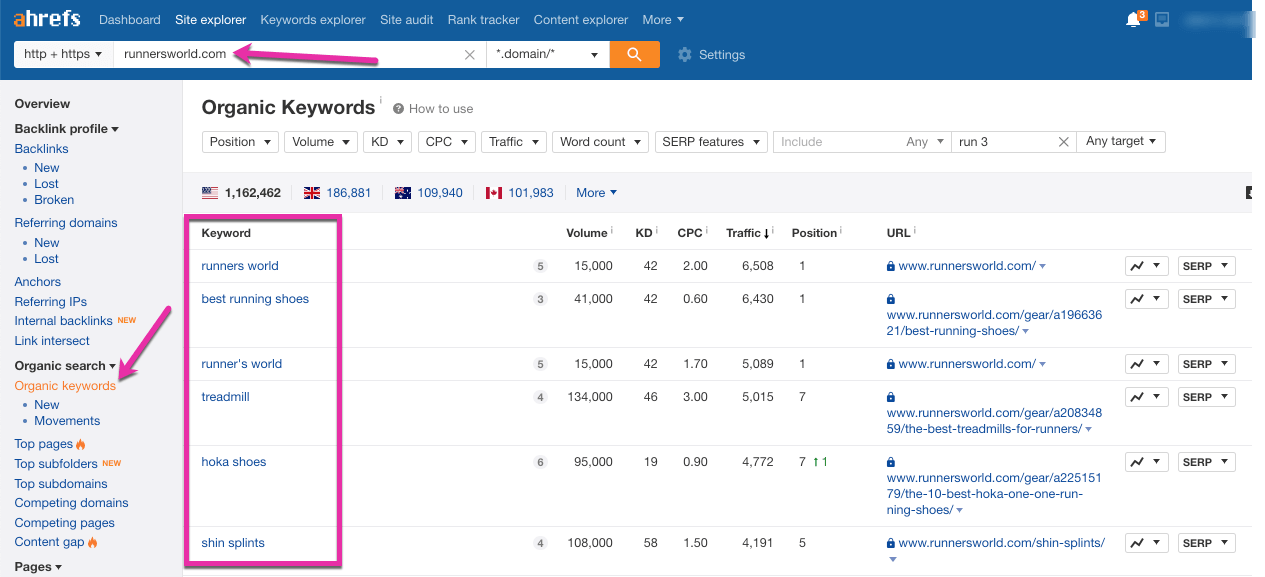The height and width of the screenshot is (577, 1265).
Task: Open Referring domains in the sidebar
Action: click(x=66, y=223)
